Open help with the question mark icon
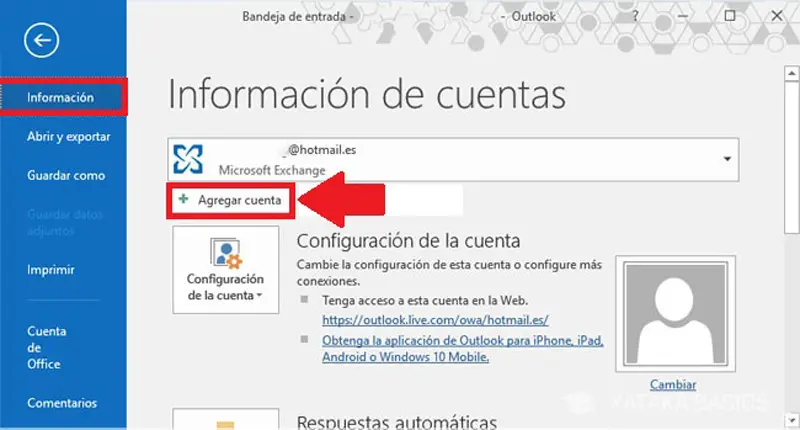The height and width of the screenshot is (430, 800). tap(635, 16)
